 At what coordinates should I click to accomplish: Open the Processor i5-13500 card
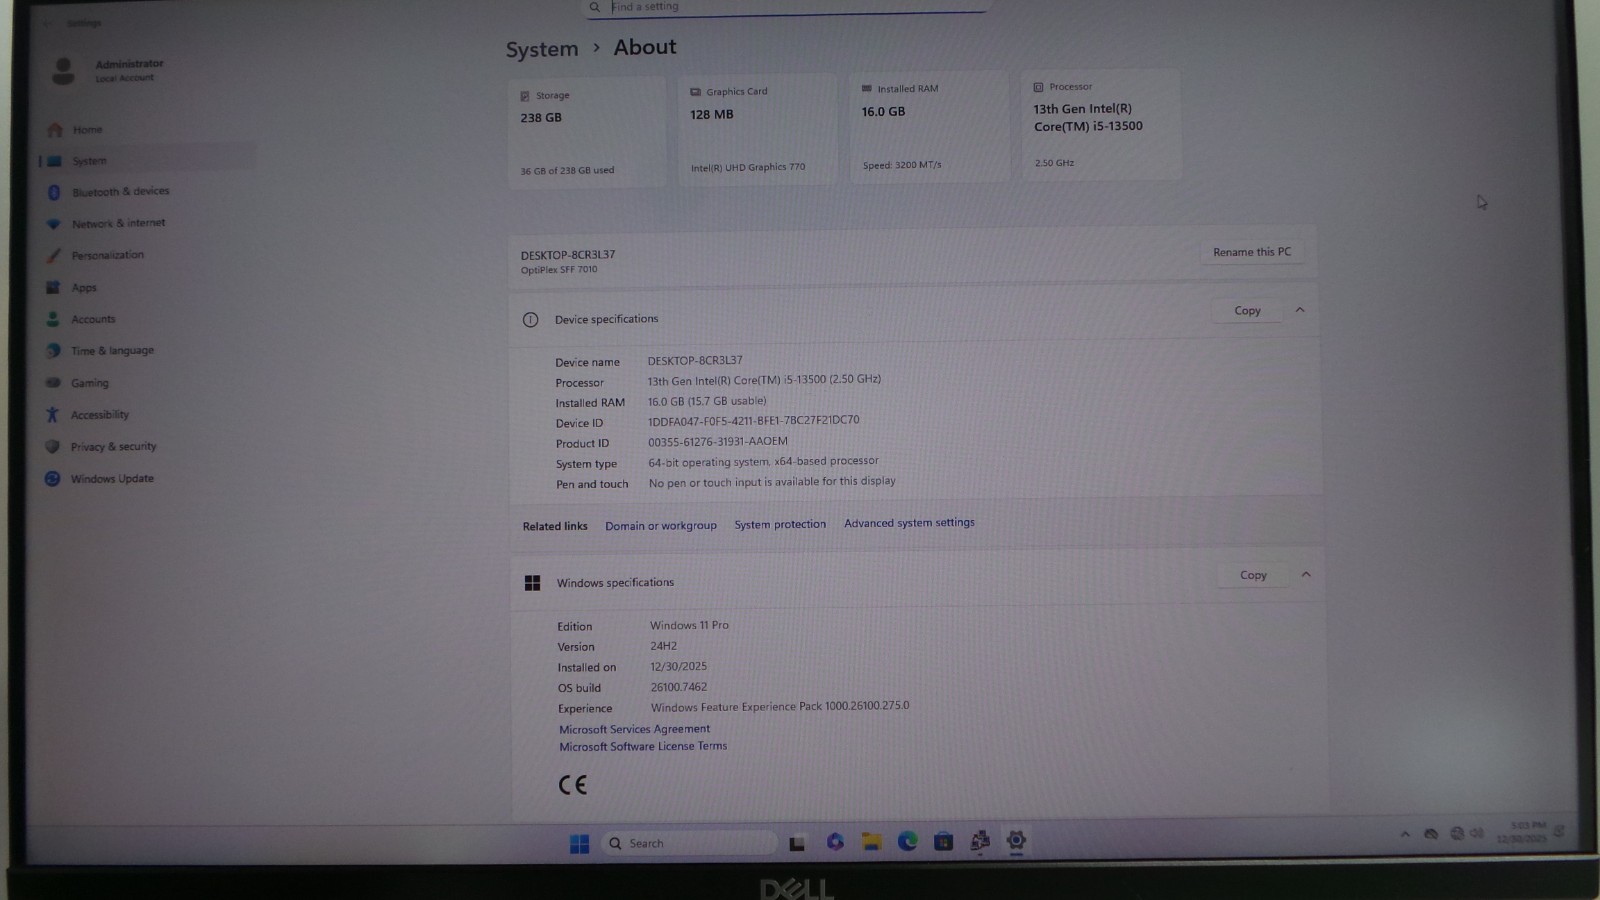[1101, 124]
